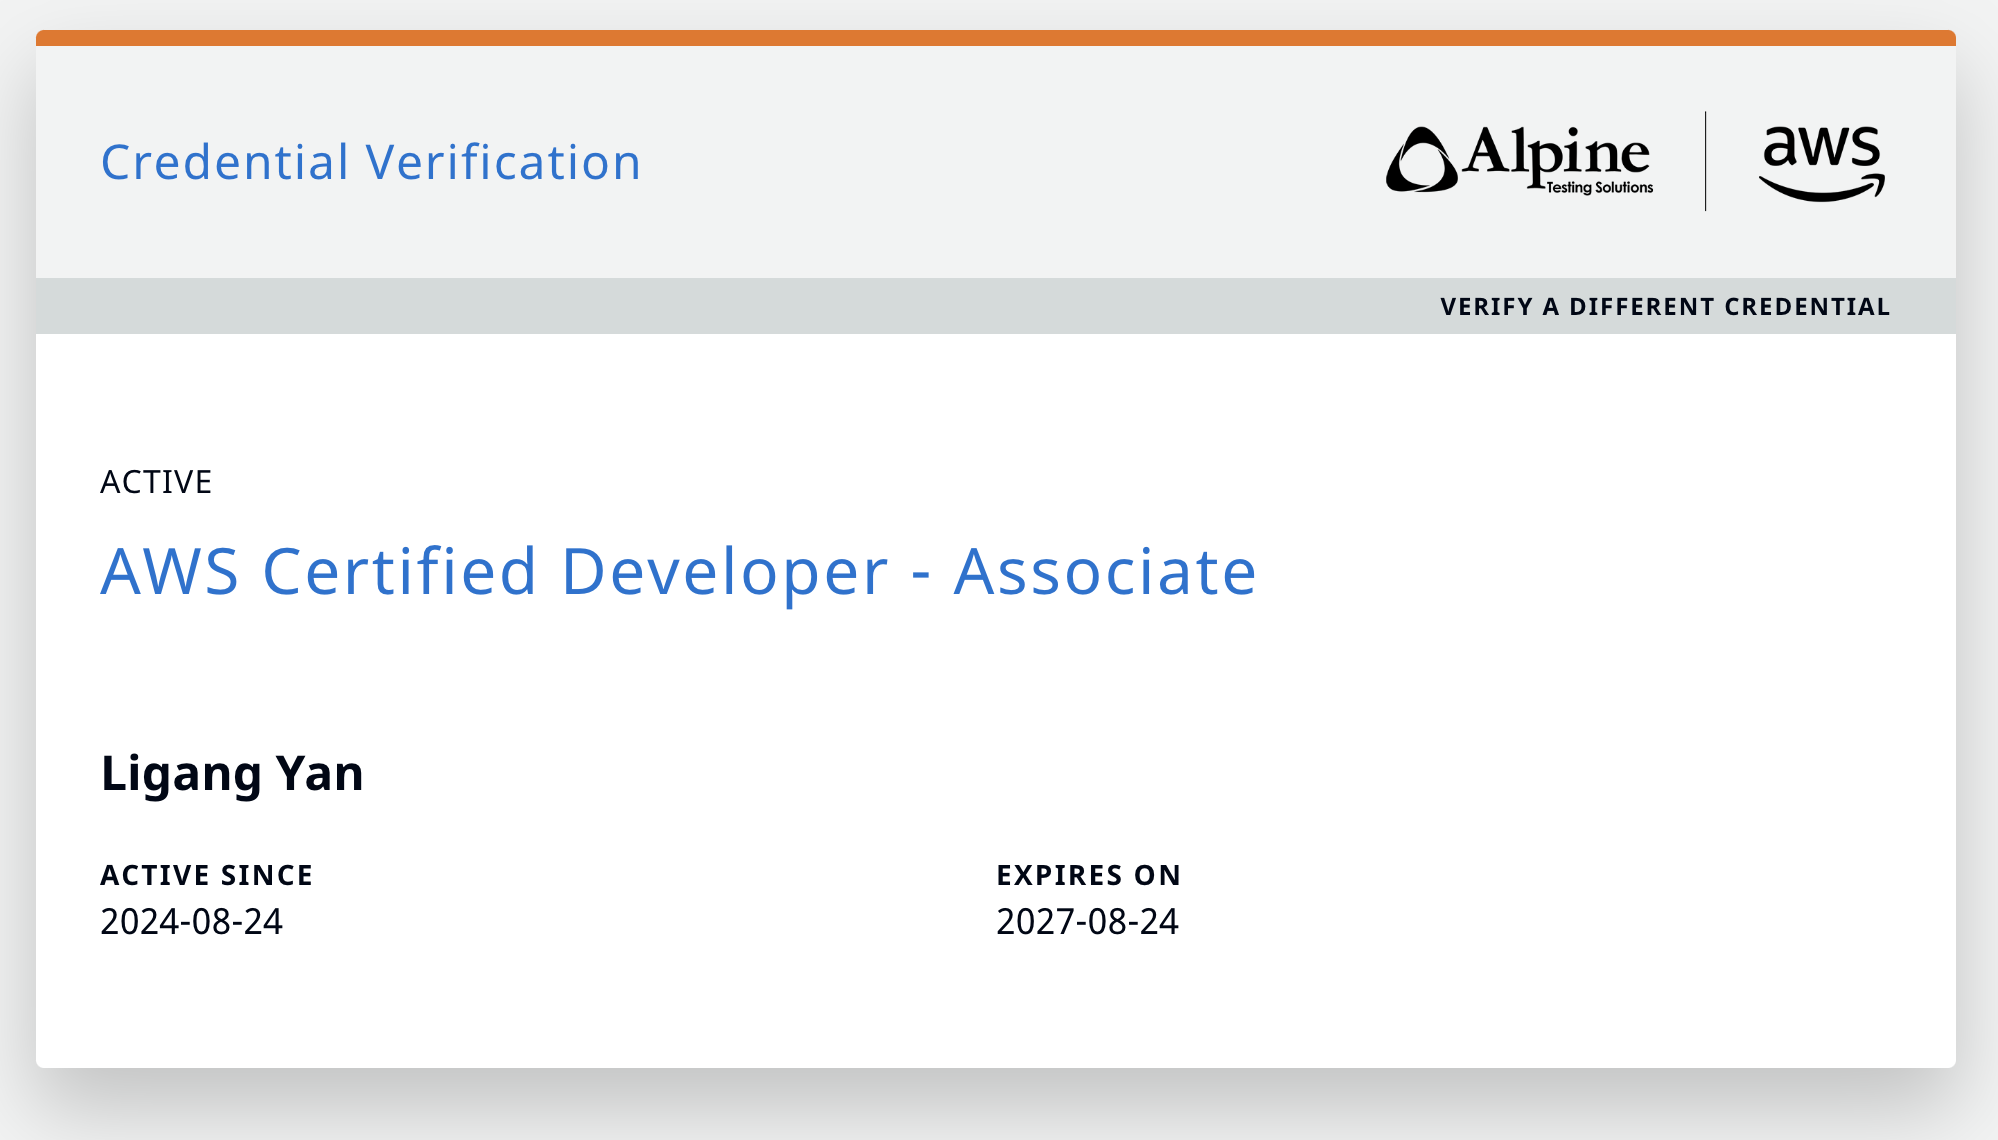This screenshot has width=1998, height=1140.
Task: Select the date 2024-08-24
Action: [x=192, y=921]
